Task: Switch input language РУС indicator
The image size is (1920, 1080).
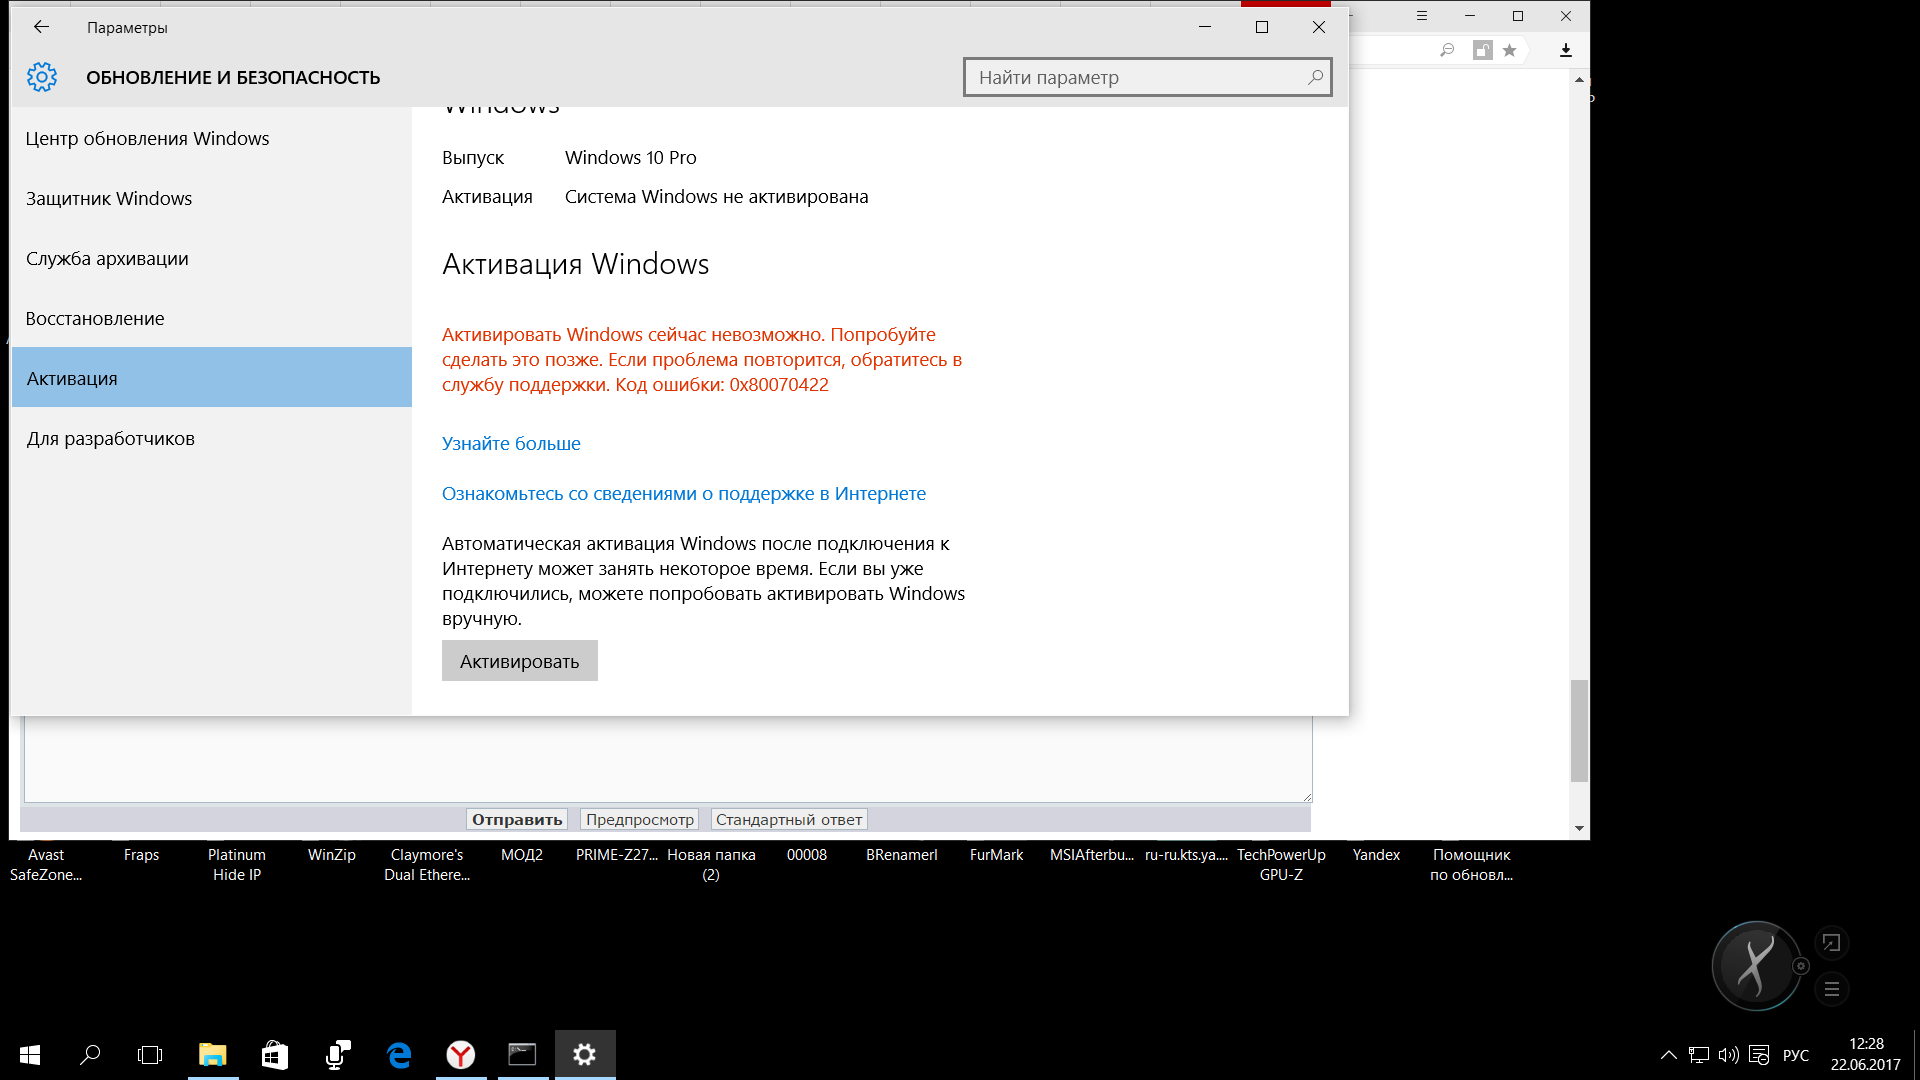Action: pos(1796,1055)
